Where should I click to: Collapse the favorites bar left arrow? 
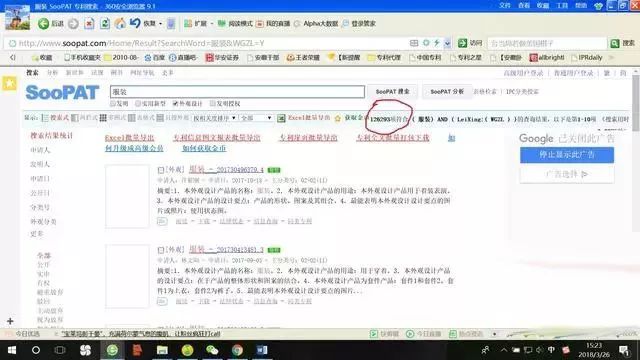click(x=13, y=58)
